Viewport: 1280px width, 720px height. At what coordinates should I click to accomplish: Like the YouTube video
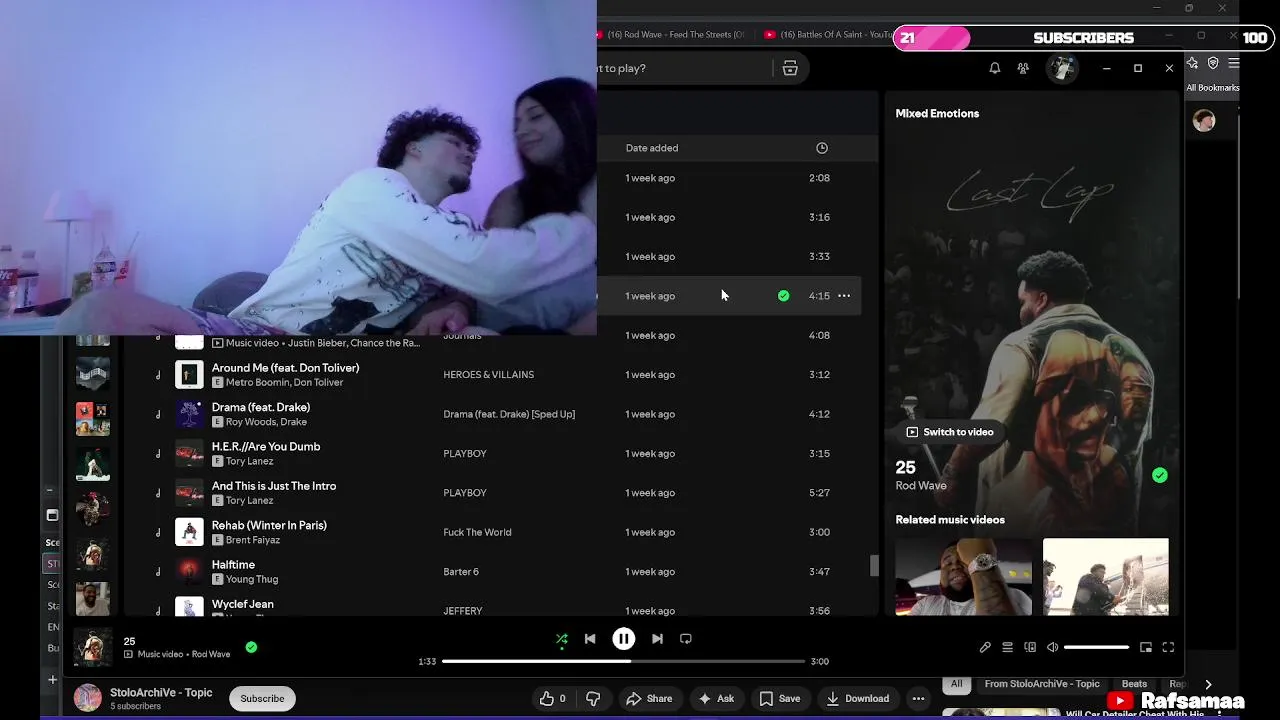point(553,699)
